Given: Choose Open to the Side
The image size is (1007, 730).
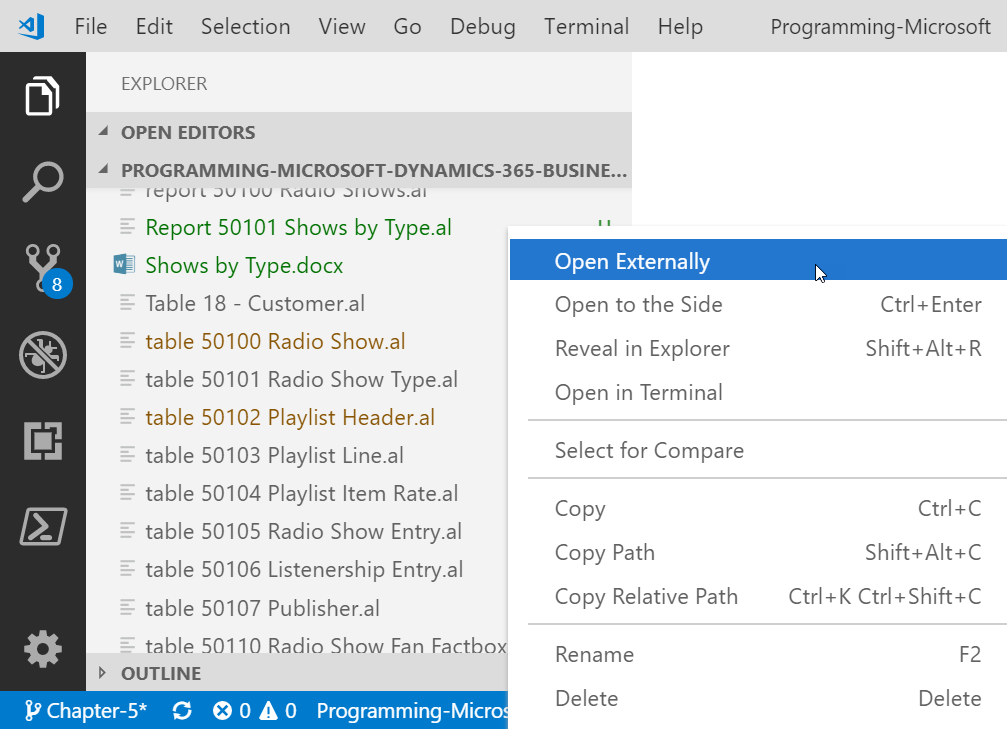Looking at the screenshot, I should (x=758, y=304).
